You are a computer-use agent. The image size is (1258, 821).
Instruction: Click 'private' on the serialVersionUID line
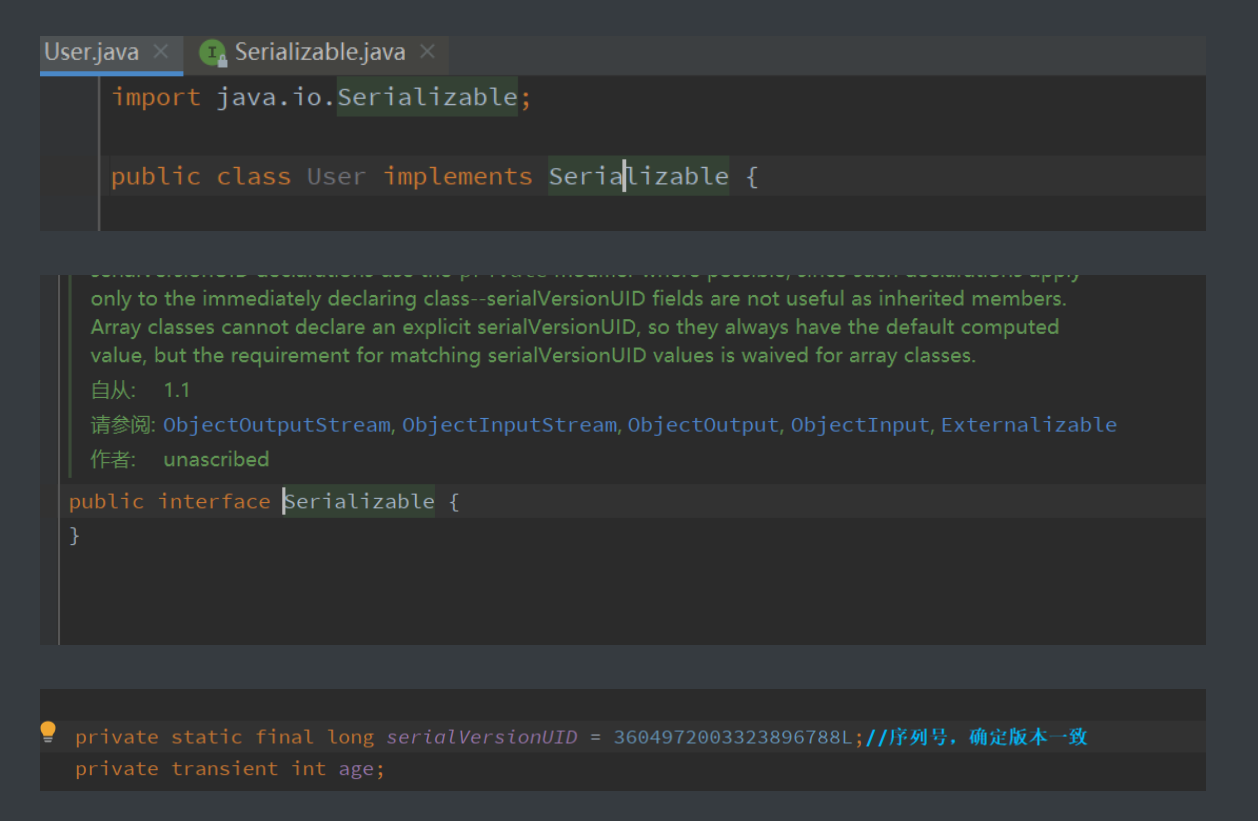[117, 737]
